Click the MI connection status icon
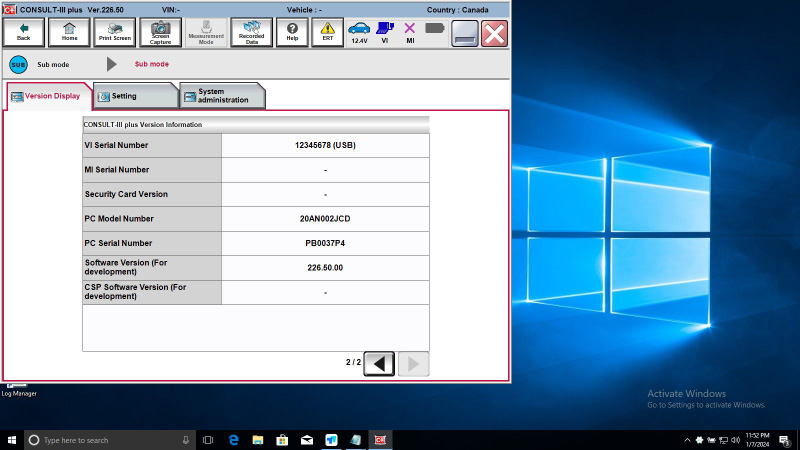 click(x=410, y=33)
